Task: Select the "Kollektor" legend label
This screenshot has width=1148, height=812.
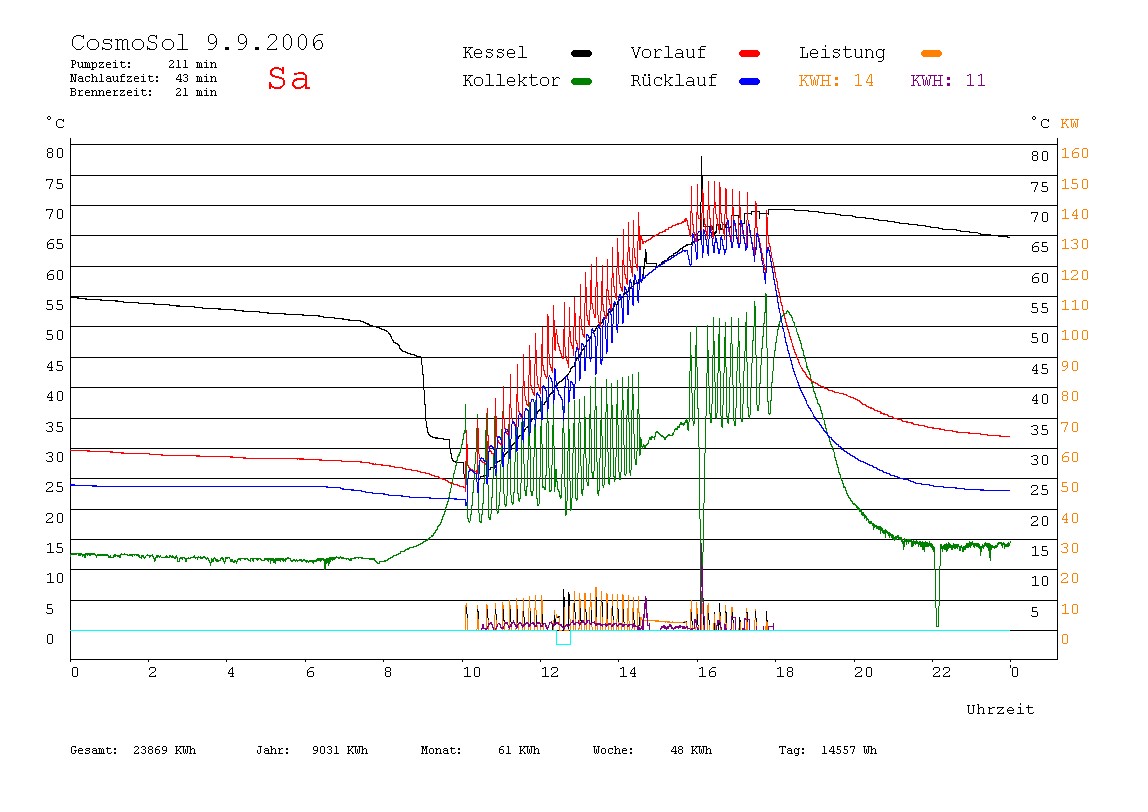Action: (511, 81)
